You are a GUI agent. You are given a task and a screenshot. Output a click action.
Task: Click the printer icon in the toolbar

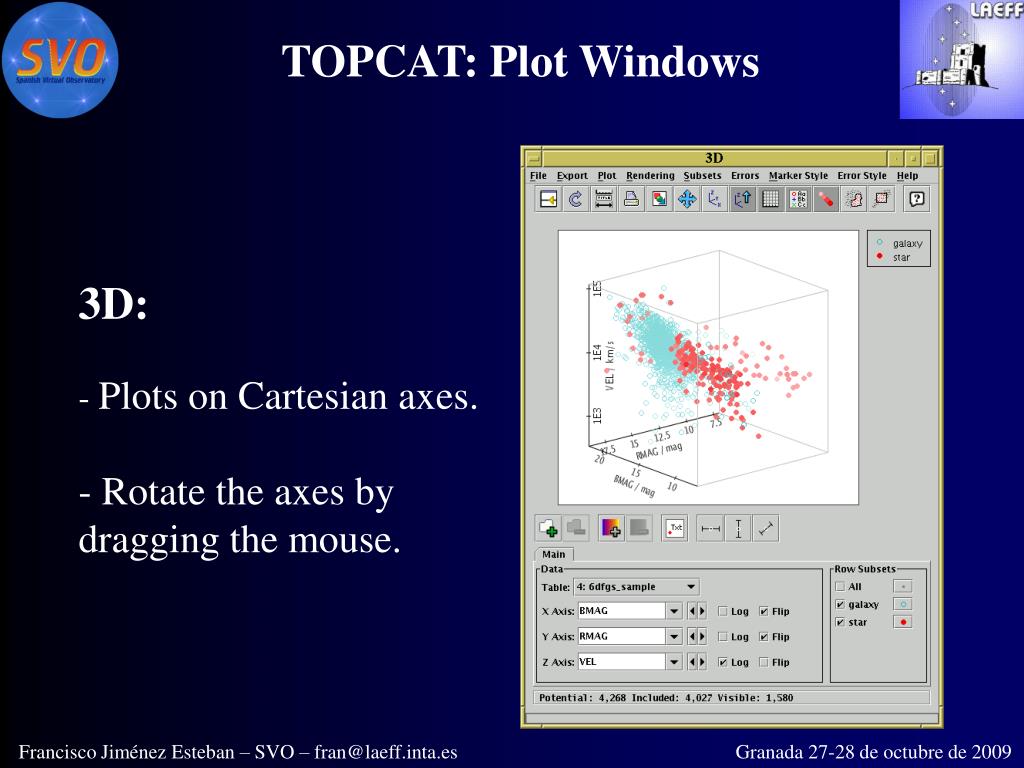(x=632, y=199)
